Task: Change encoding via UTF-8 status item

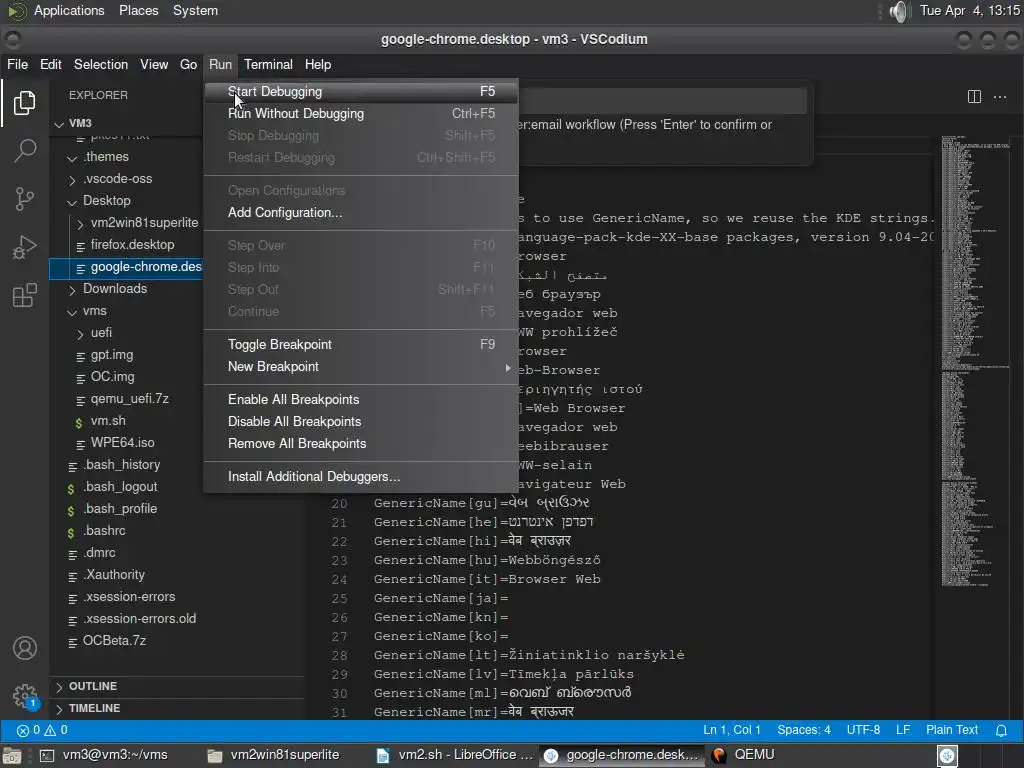Action: pyautogui.click(x=863, y=730)
